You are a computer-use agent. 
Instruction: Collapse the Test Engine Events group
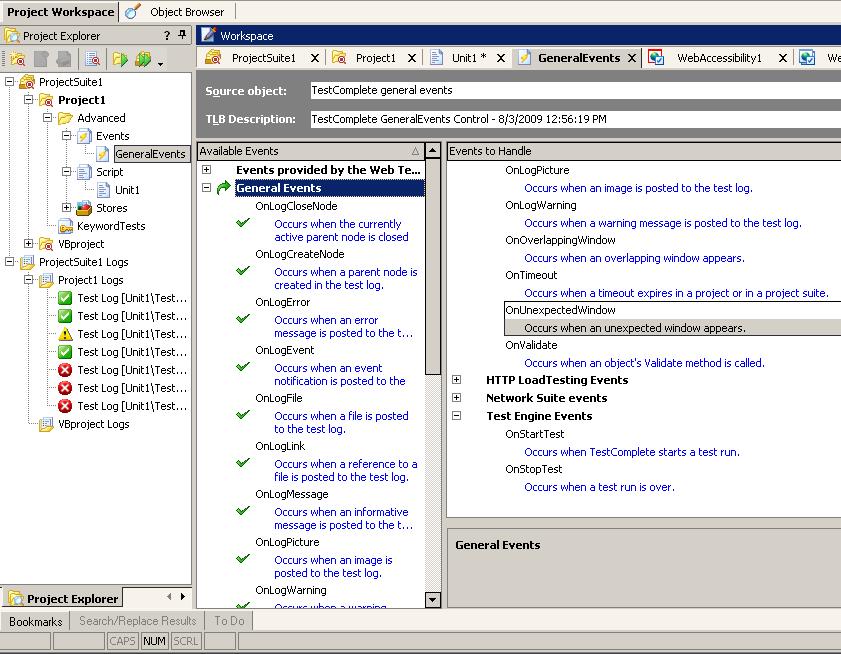pyautogui.click(x=456, y=416)
